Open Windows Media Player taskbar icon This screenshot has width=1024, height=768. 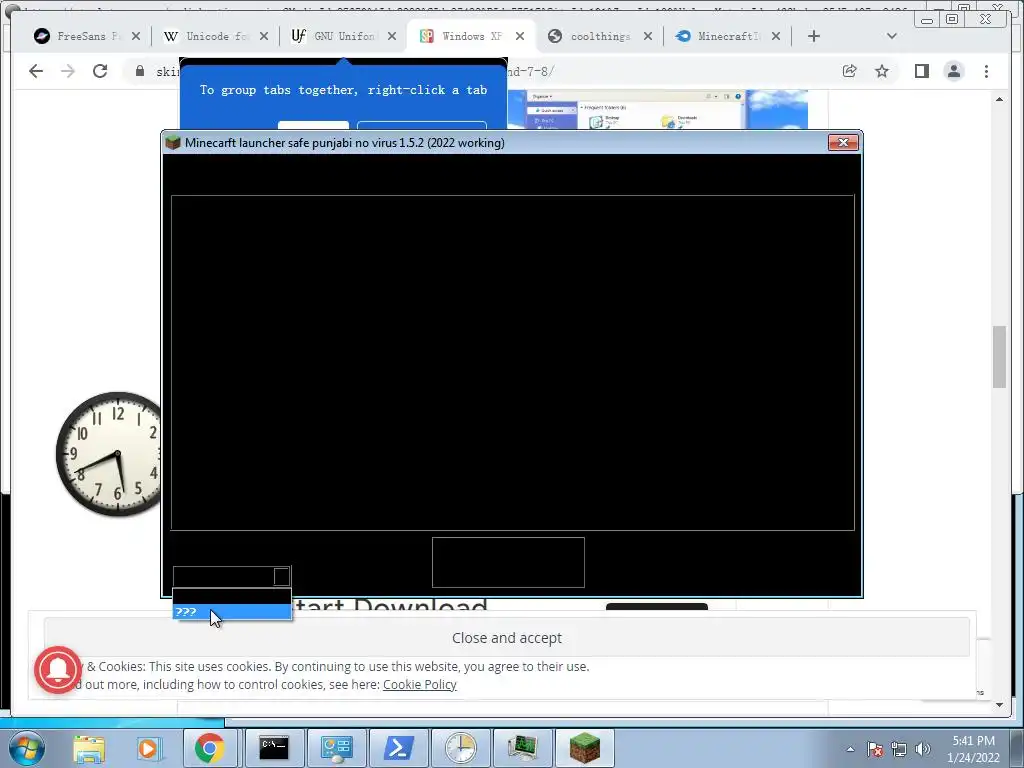click(x=148, y=748)
